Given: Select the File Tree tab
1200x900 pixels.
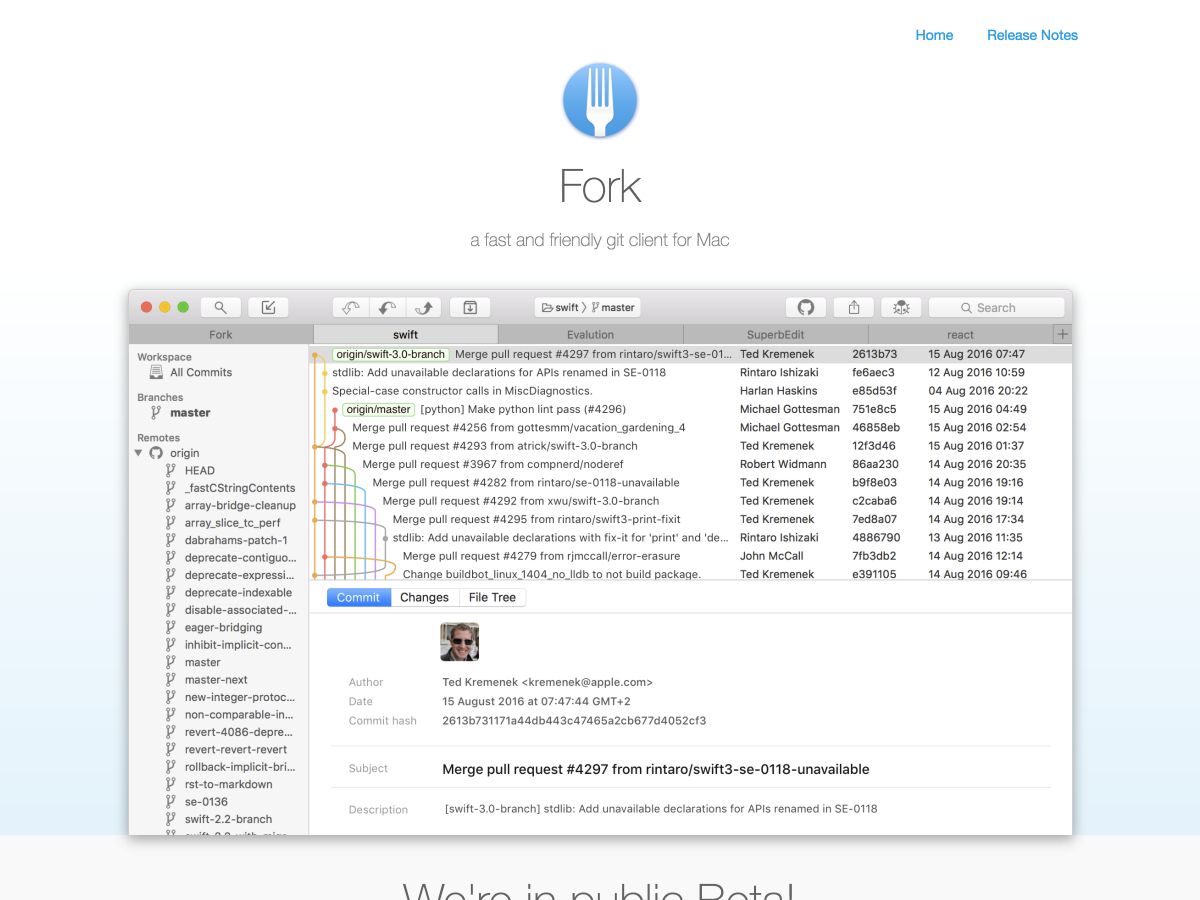Looking at the screenshot, I should (x=492, y=597).
